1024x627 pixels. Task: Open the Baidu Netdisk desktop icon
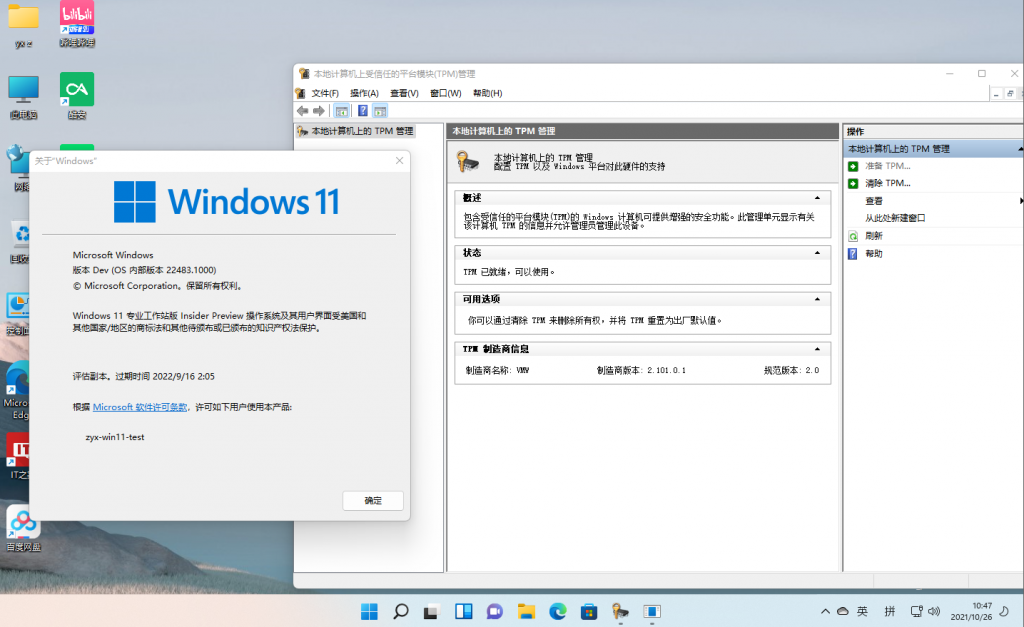click(x=23, y=524)
